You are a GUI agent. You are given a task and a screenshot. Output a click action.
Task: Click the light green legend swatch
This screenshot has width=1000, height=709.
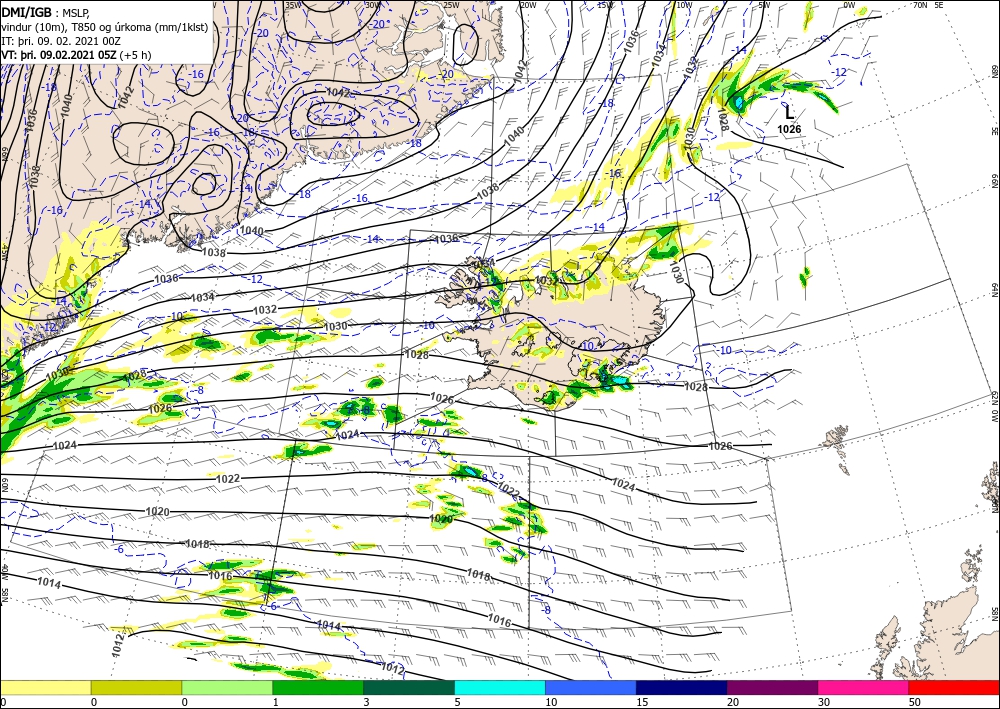pos(227,687)
